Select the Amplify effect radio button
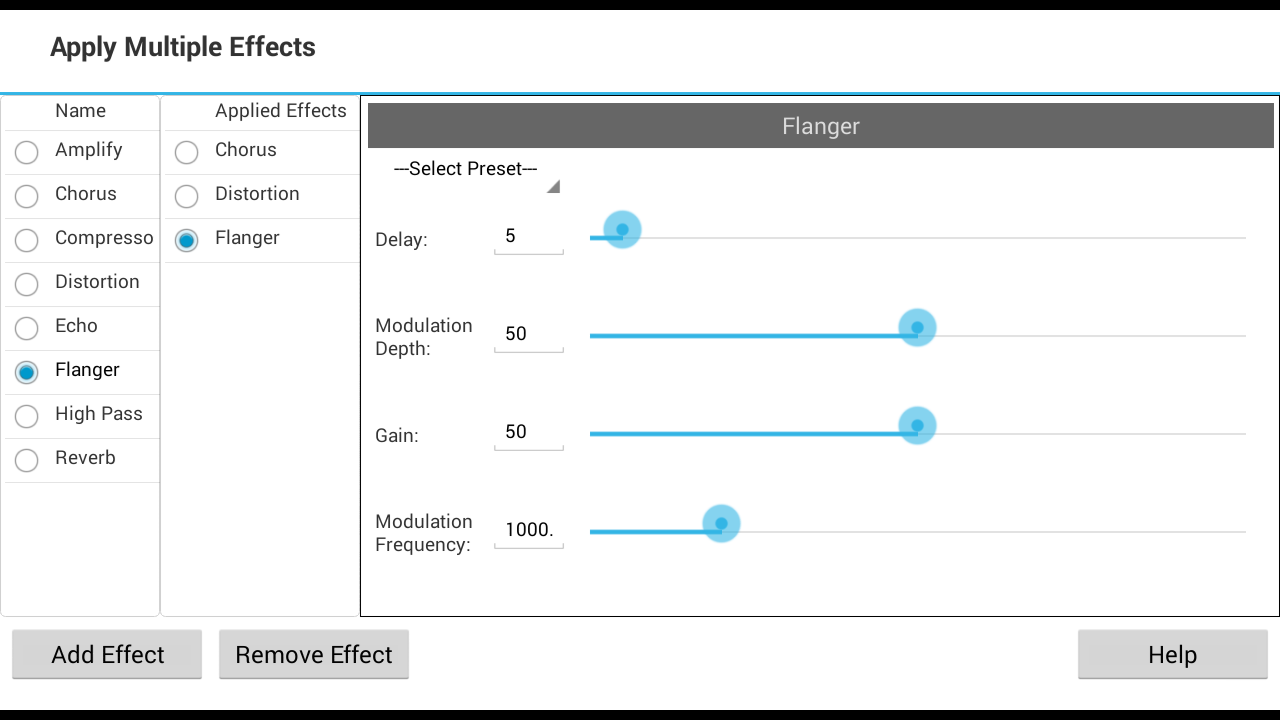This screenshot has width=1280, height=720. click(x=27, y=152)
